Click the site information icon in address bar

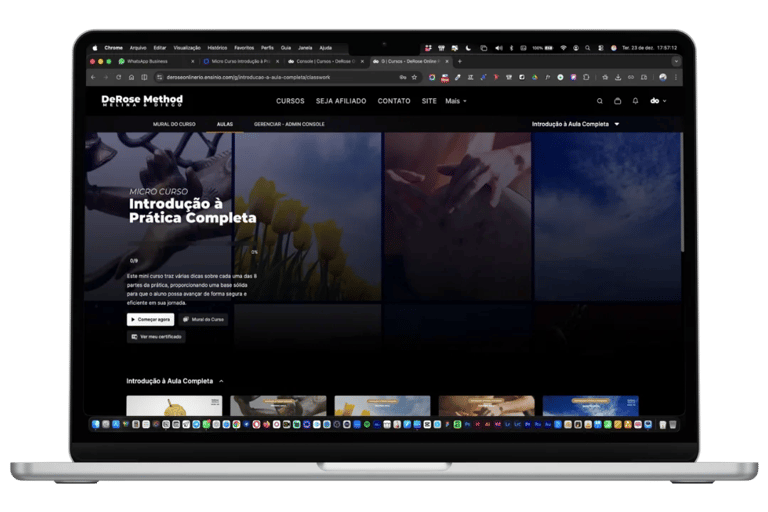[x=159, y=77]
